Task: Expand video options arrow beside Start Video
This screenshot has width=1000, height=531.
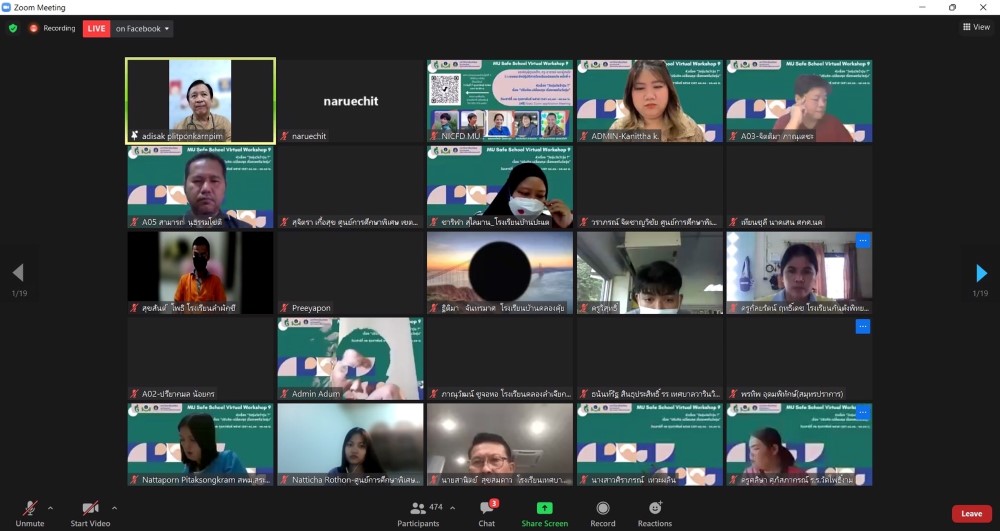Action: 114,508
